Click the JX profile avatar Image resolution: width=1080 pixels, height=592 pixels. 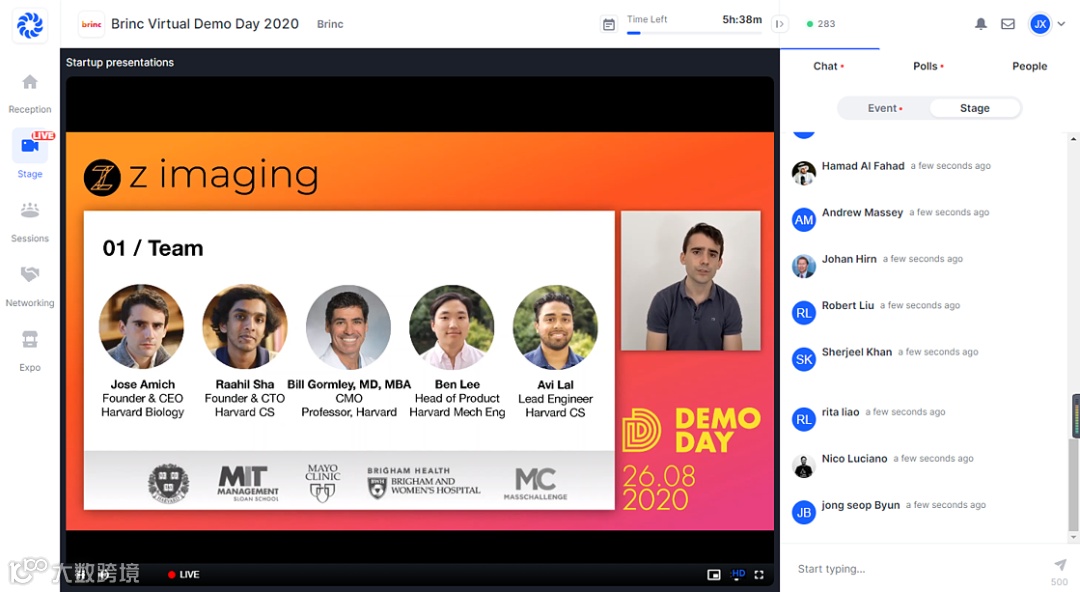tap(1040, 24)
